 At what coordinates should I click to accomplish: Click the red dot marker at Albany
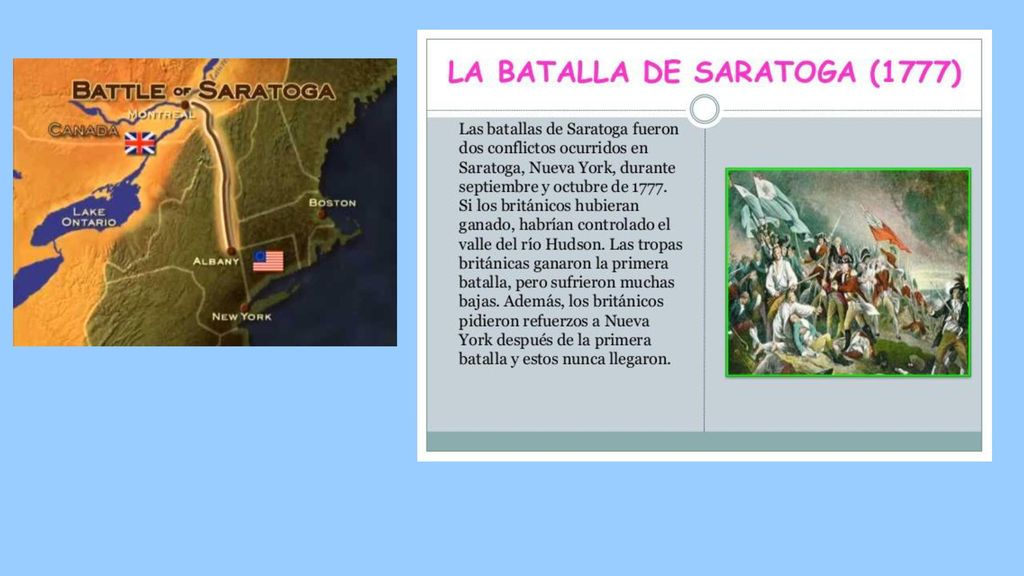pos(231,251)
